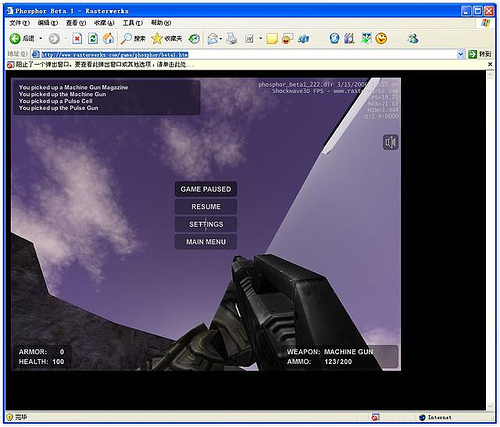The height and width of the screenshot is (427, 500).
Task: Open the 收藏(A) menu
Action: click(104, 23)
